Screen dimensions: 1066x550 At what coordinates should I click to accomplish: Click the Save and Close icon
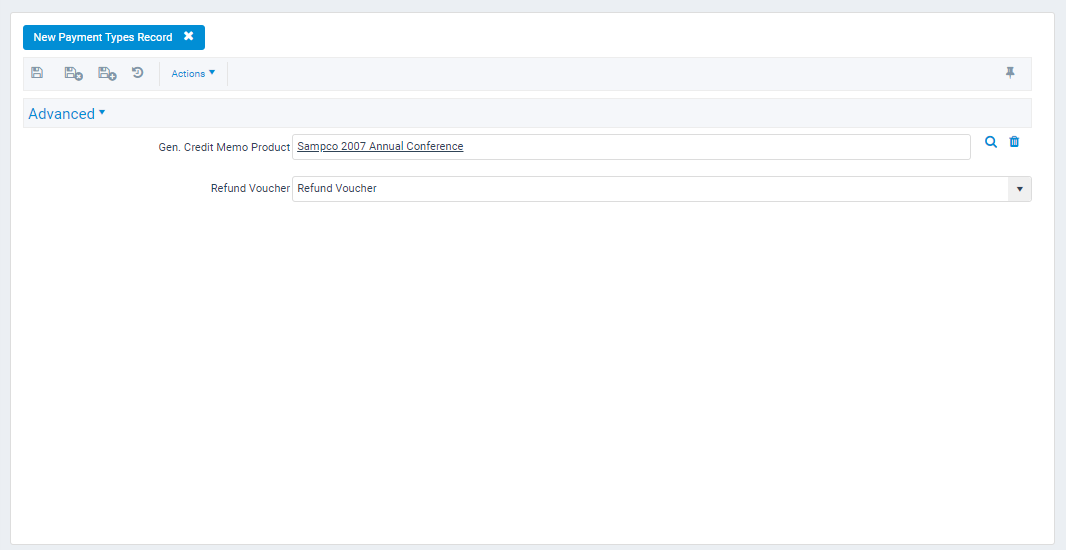pyautogui.click(x=73, y=73)
